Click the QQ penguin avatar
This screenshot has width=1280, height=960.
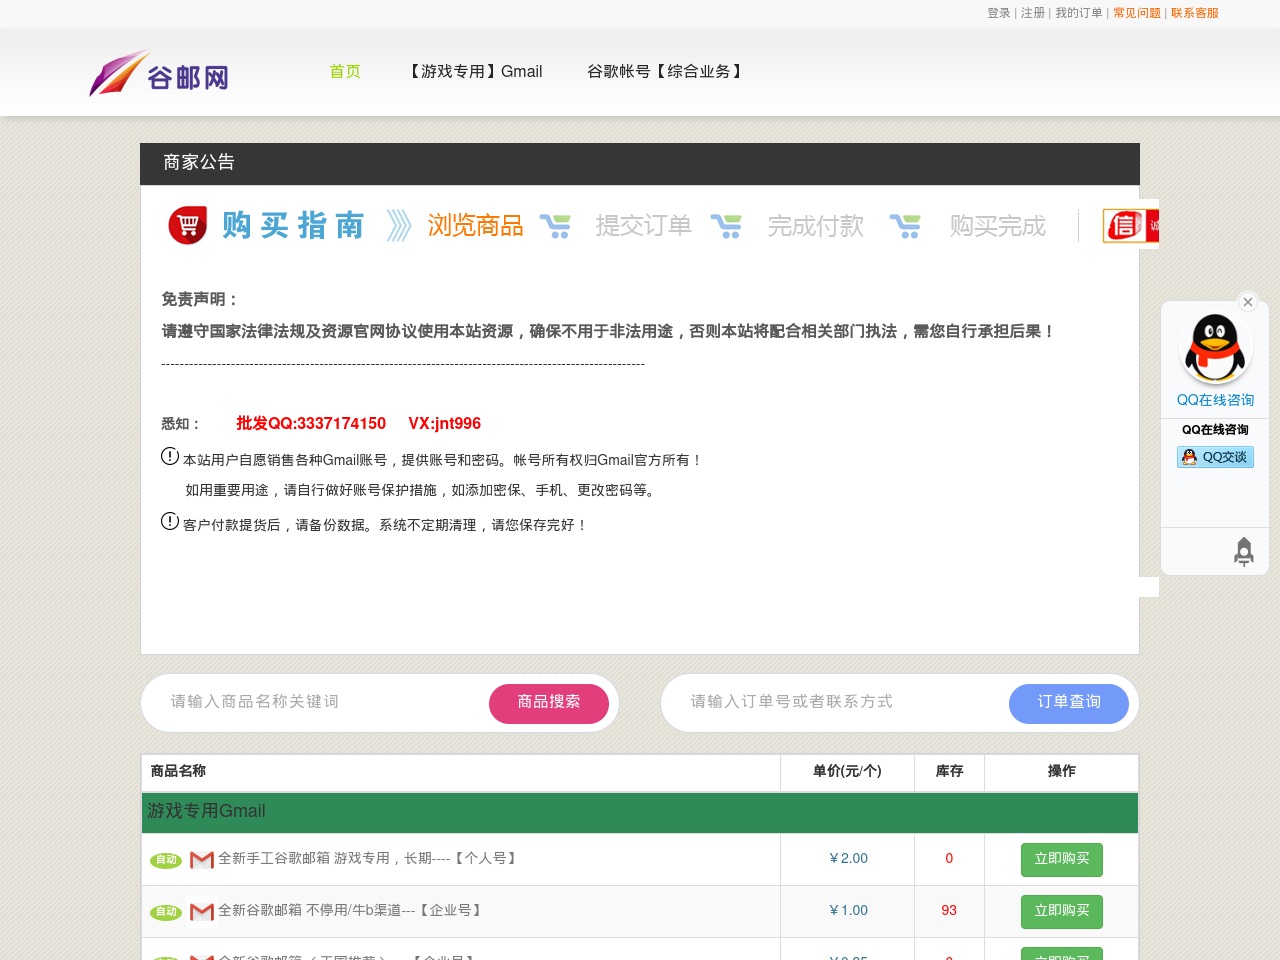click(1215, 348)
